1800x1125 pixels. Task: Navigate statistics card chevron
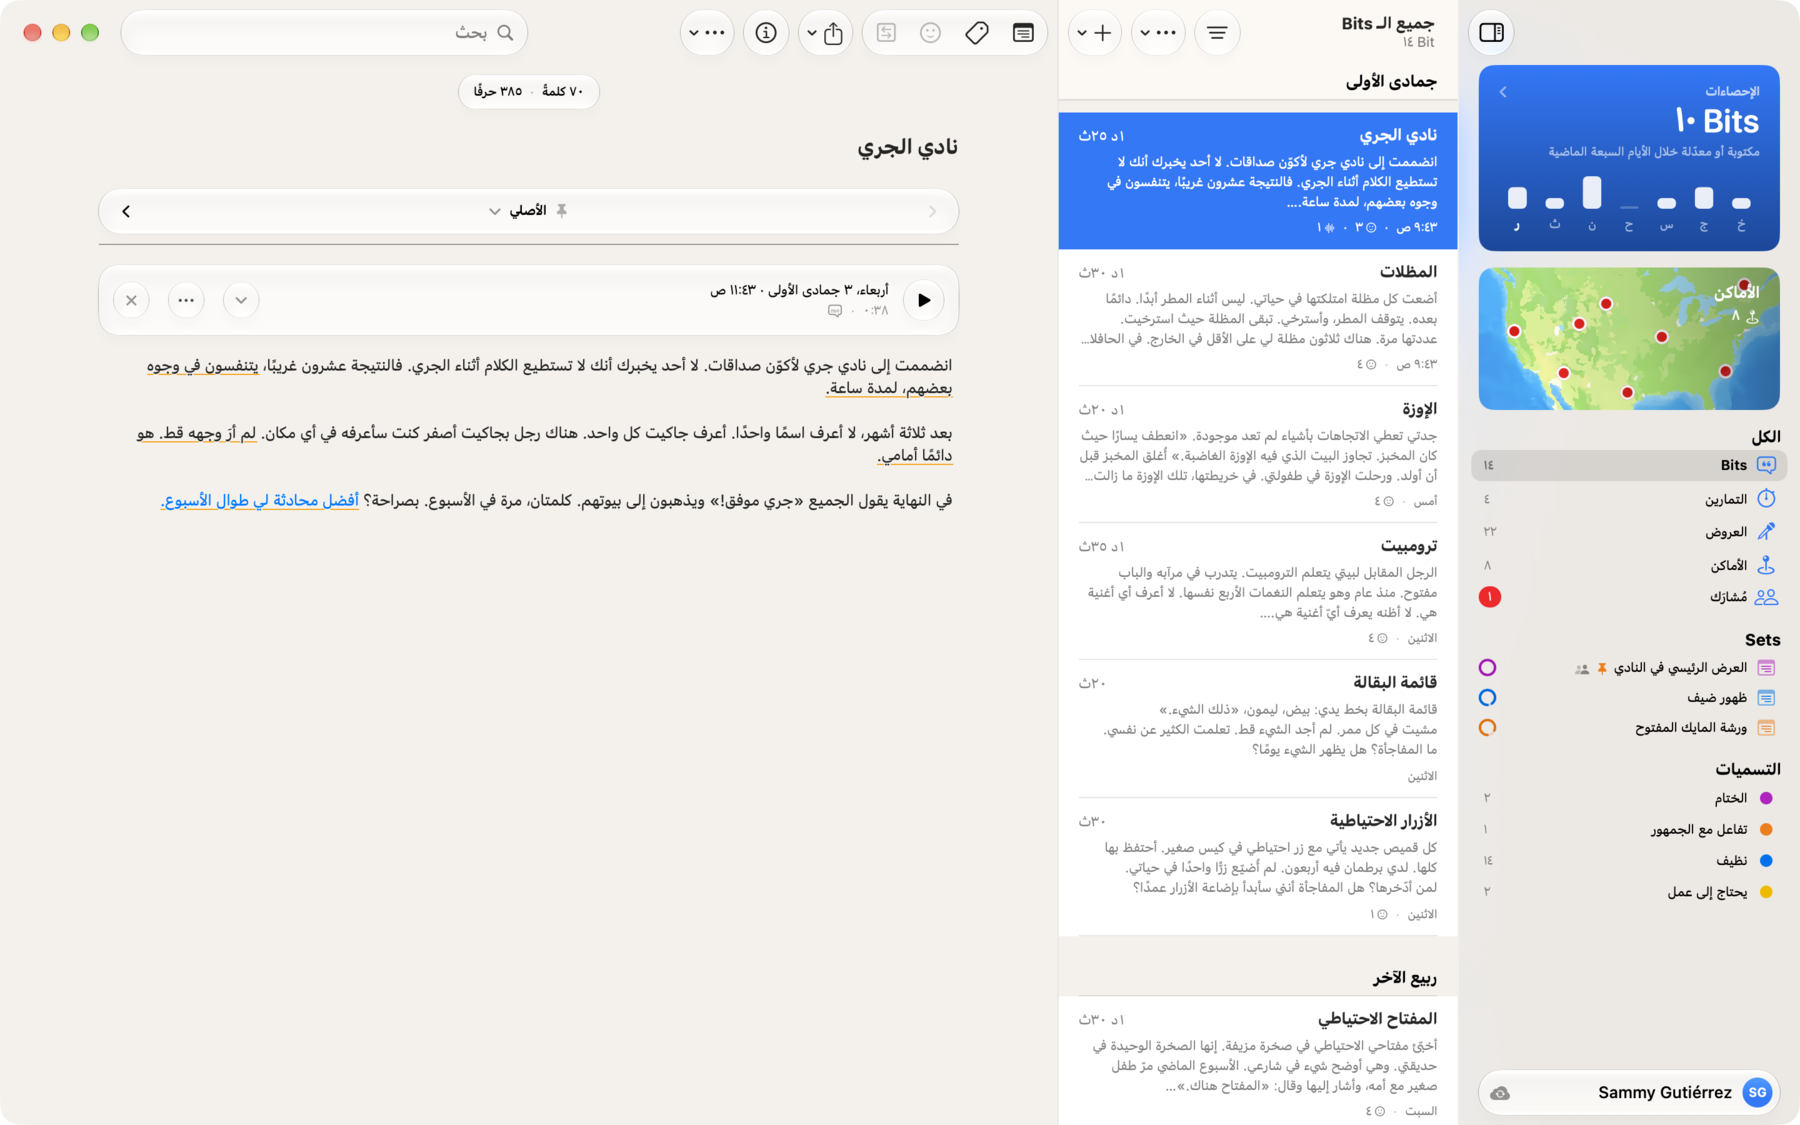click(1503, 92)
